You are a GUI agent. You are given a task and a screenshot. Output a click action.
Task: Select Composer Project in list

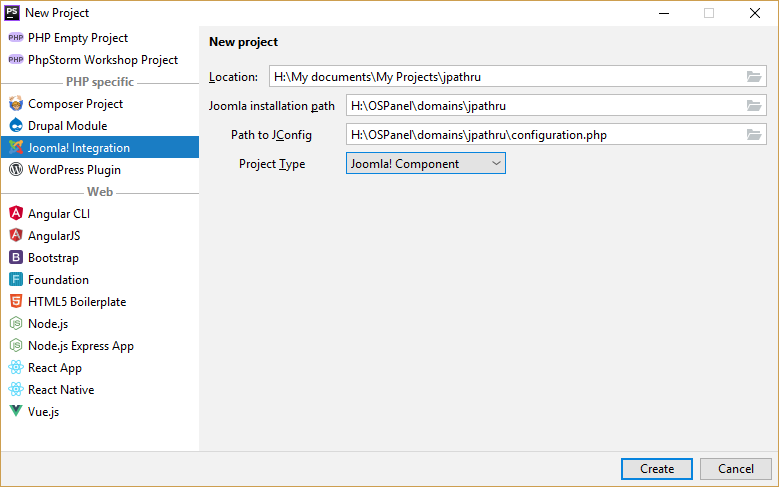click(100, 103)
